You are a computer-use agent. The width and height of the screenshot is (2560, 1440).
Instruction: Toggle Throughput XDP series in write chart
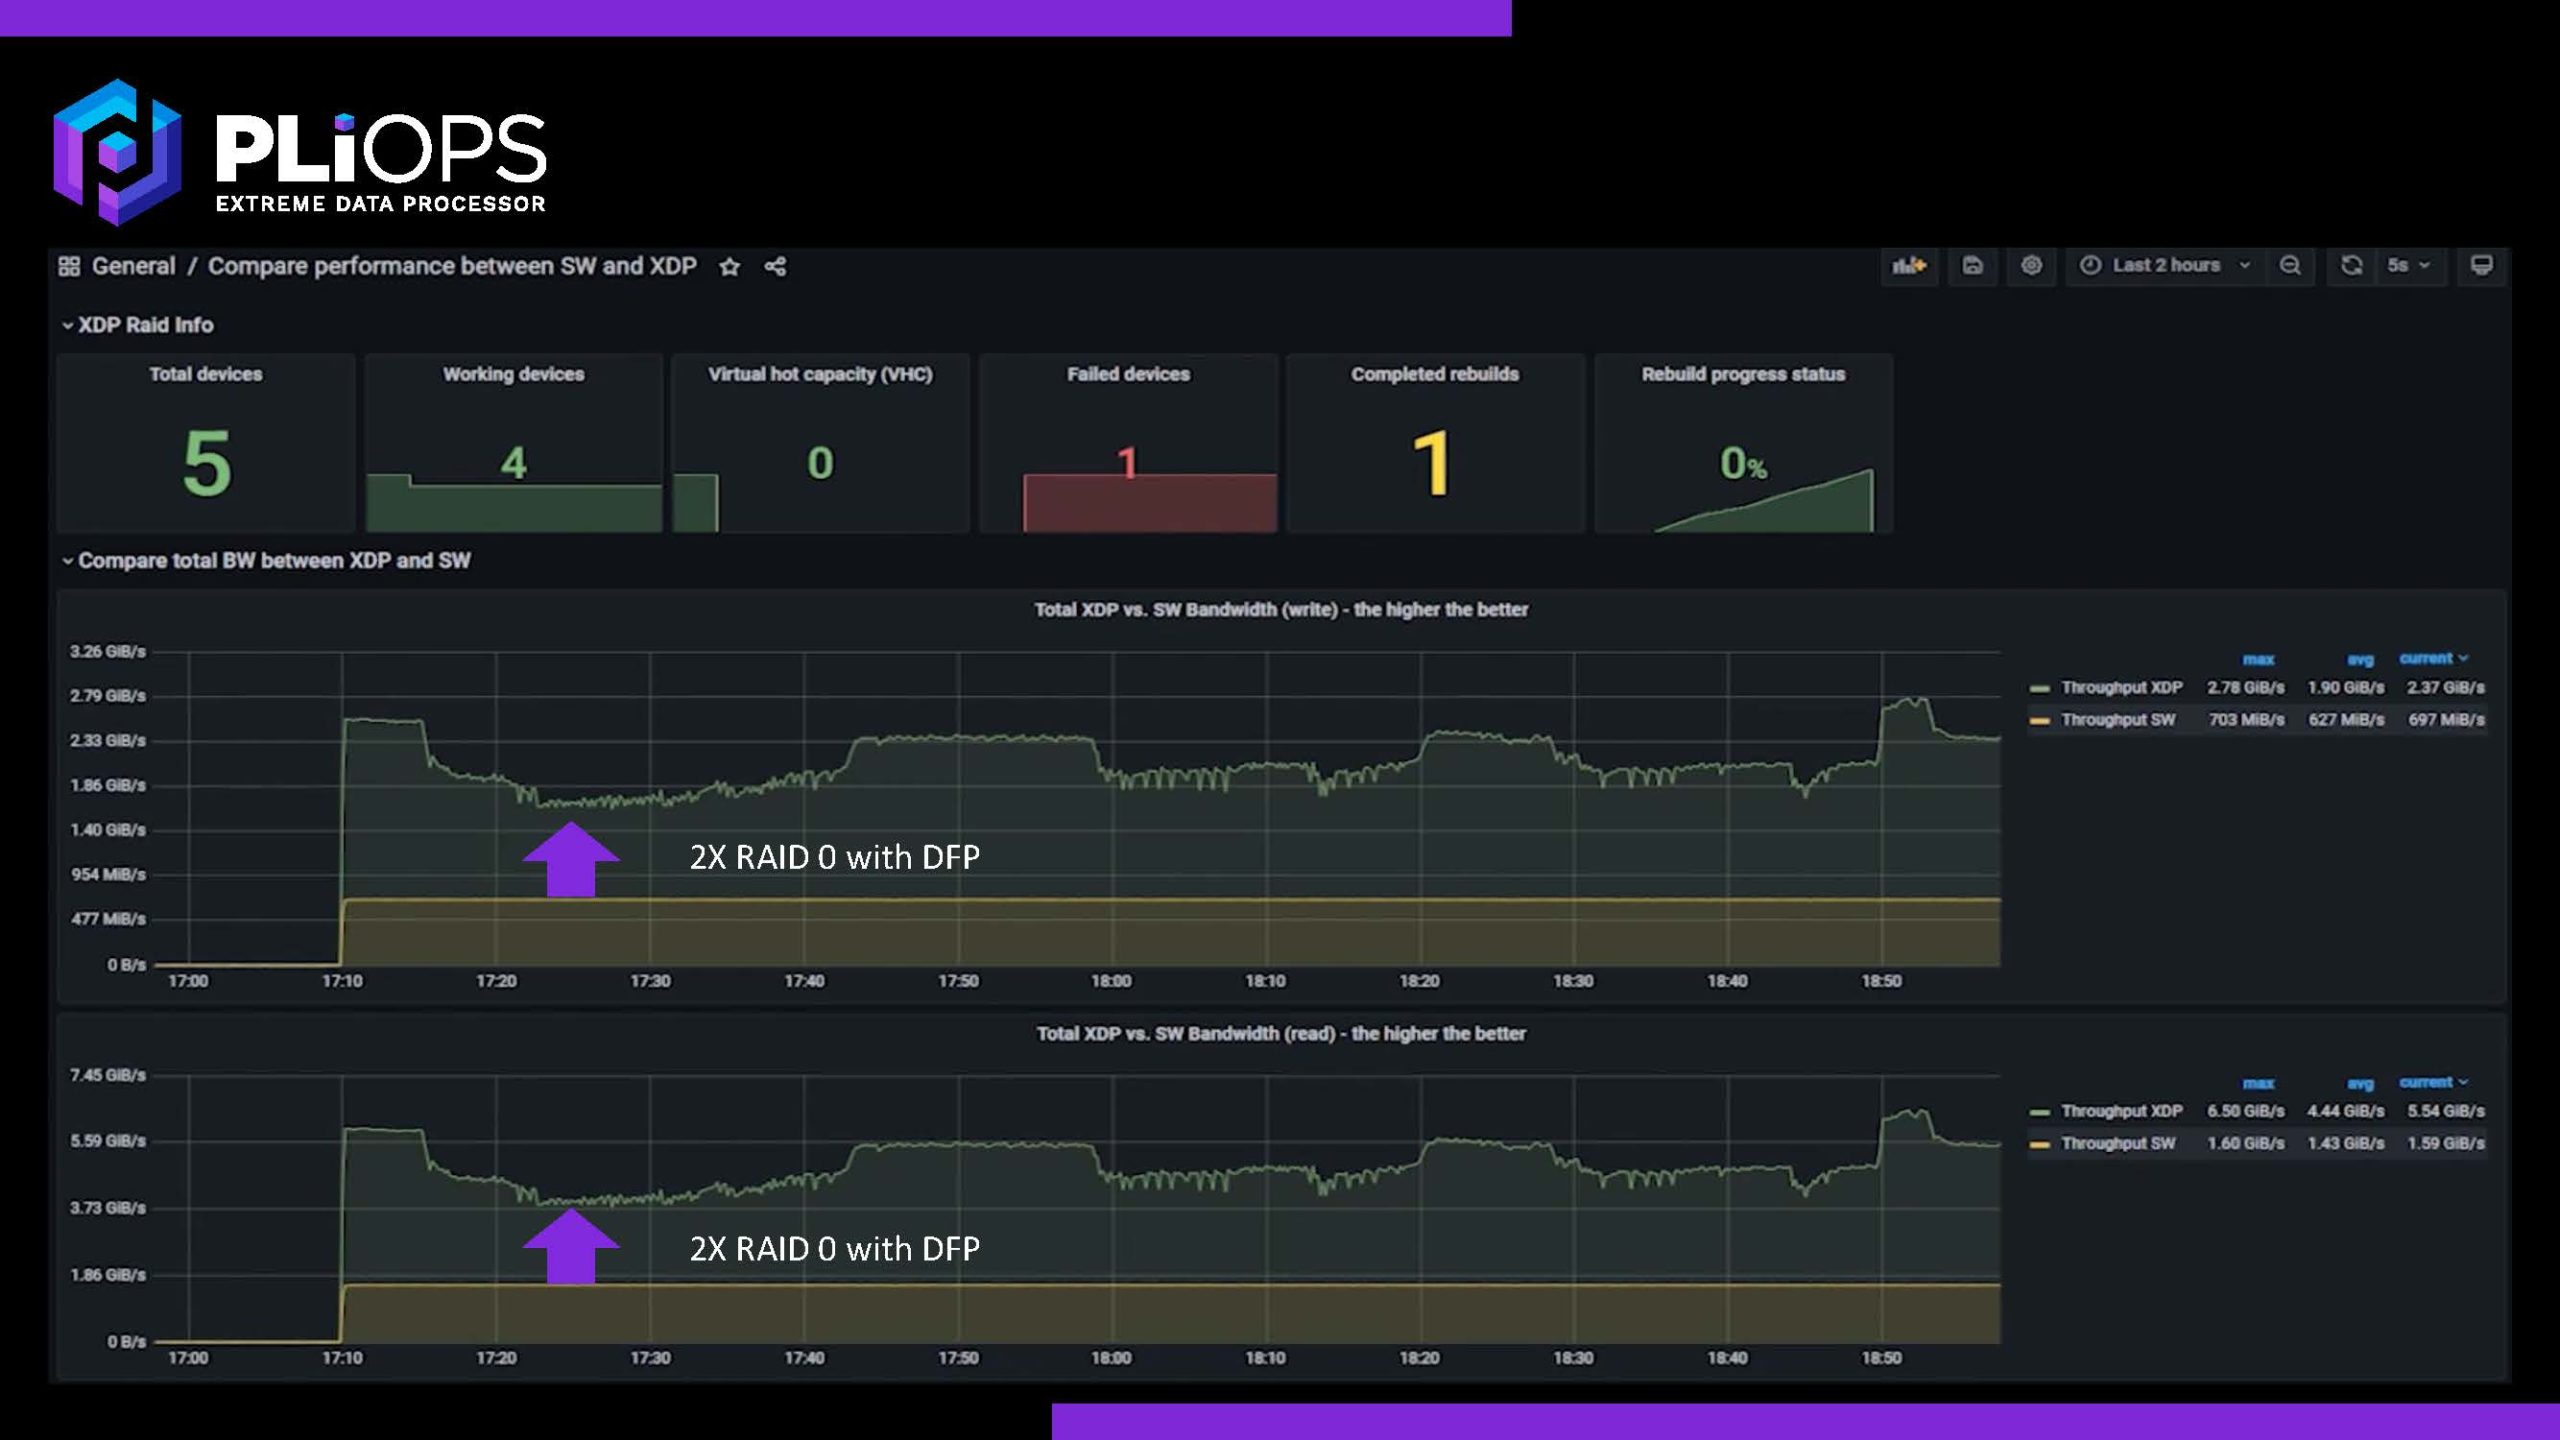[x=2121, y=688]
